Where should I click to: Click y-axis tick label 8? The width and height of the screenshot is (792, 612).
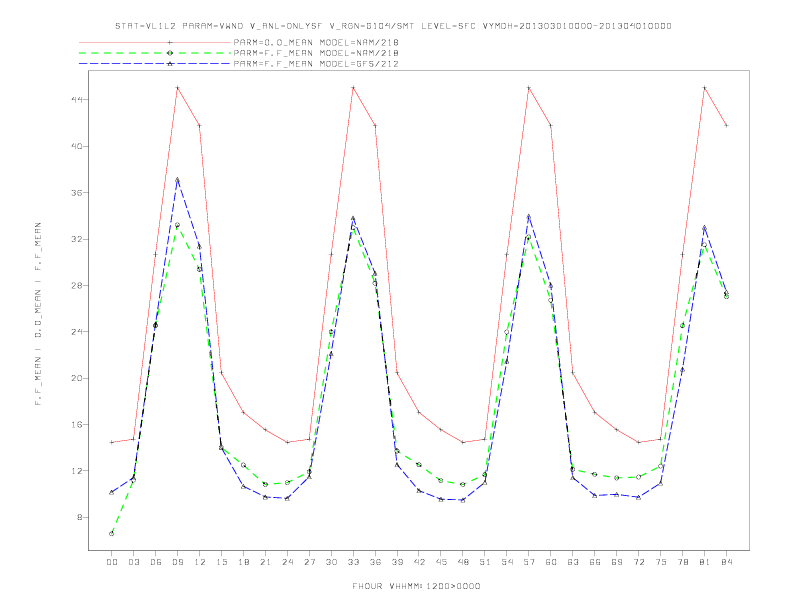pos(79,517)
